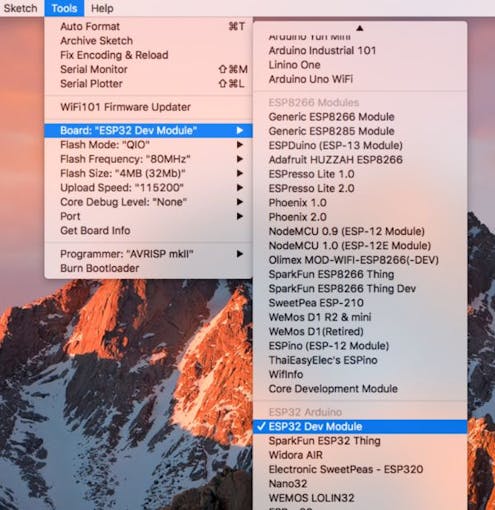
Task: Choose SparkFun ESP32 Thing board
Action: (x=360, y=441)
